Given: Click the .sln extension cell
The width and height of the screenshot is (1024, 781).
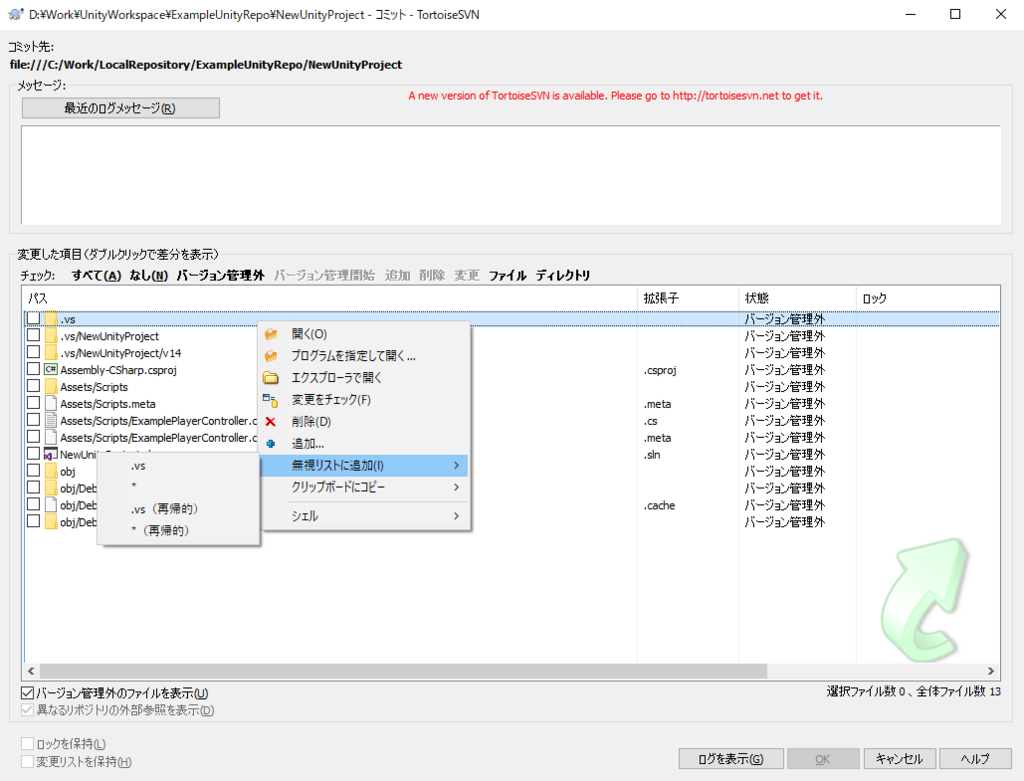Looking at the screenshot, I should (x=652, y=454).
